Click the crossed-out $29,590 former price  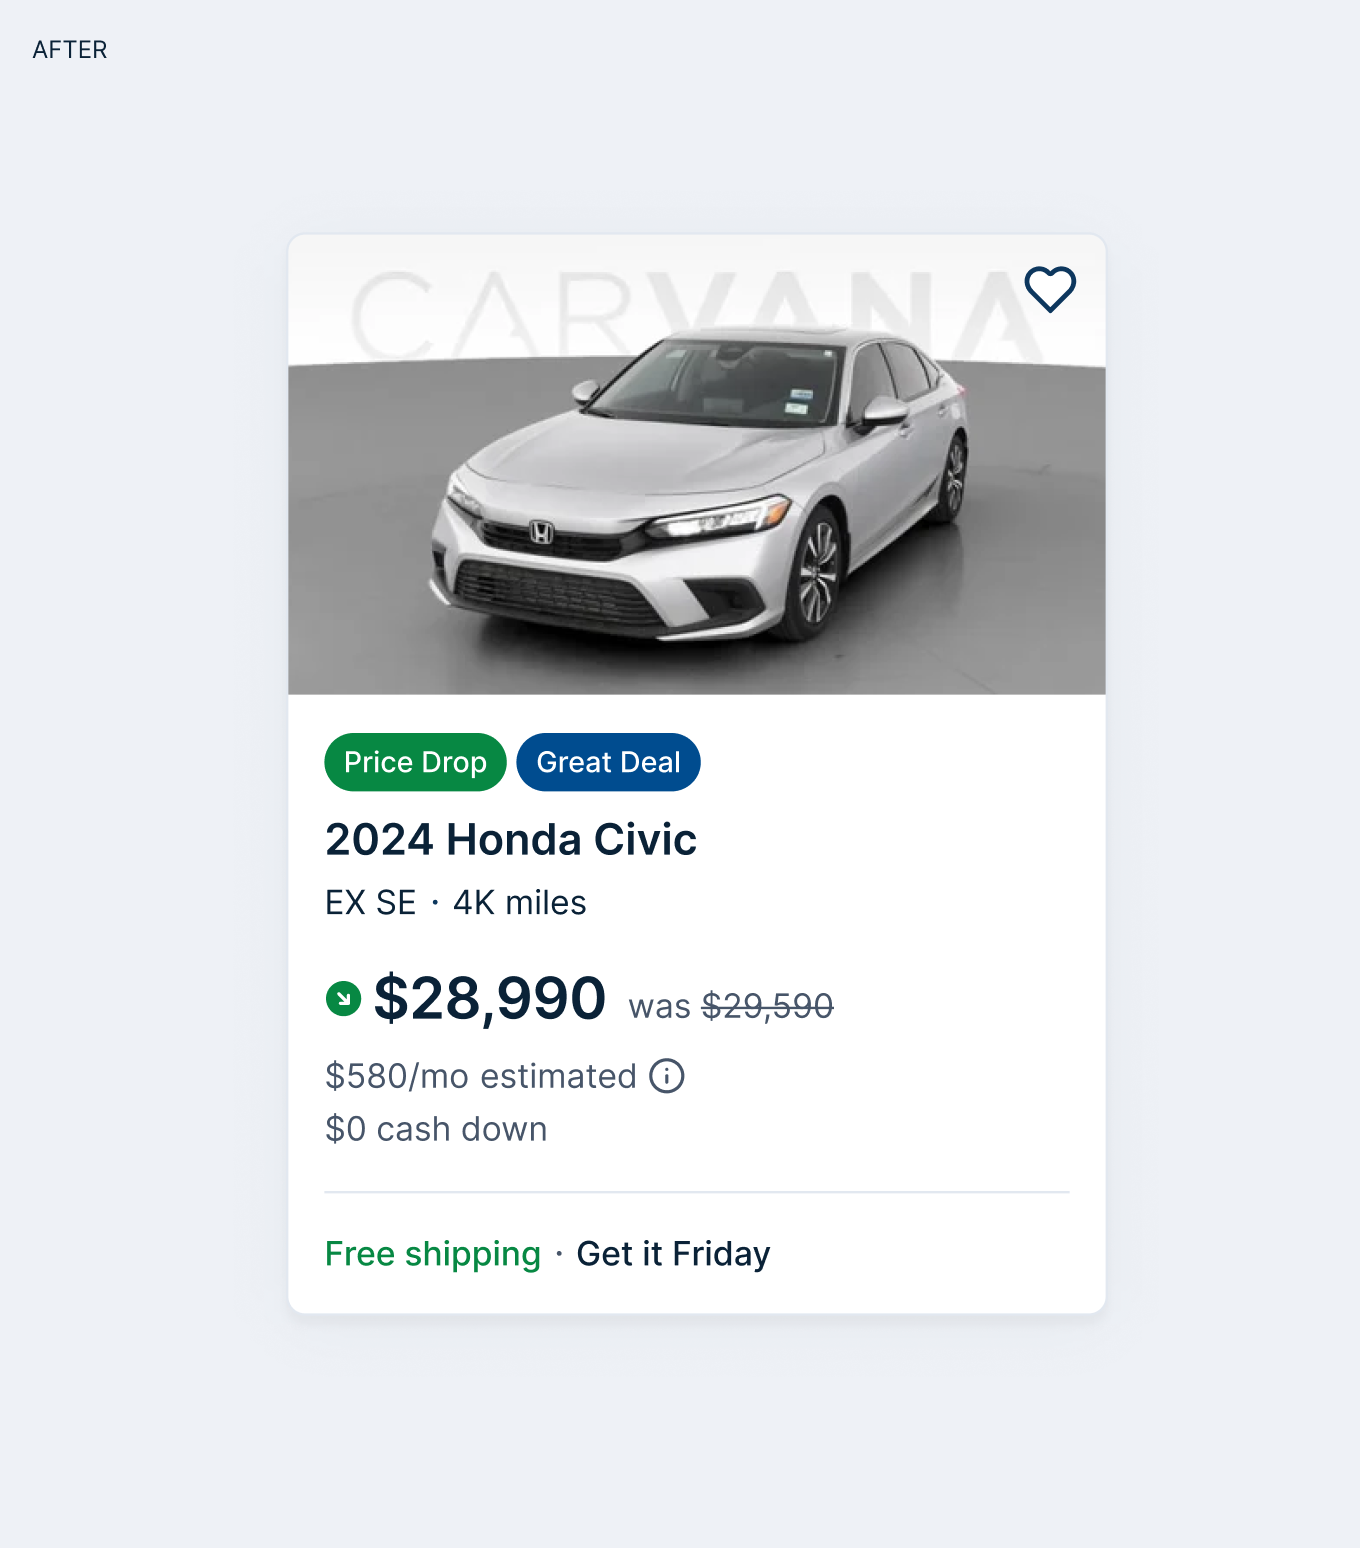point(767,1006)
